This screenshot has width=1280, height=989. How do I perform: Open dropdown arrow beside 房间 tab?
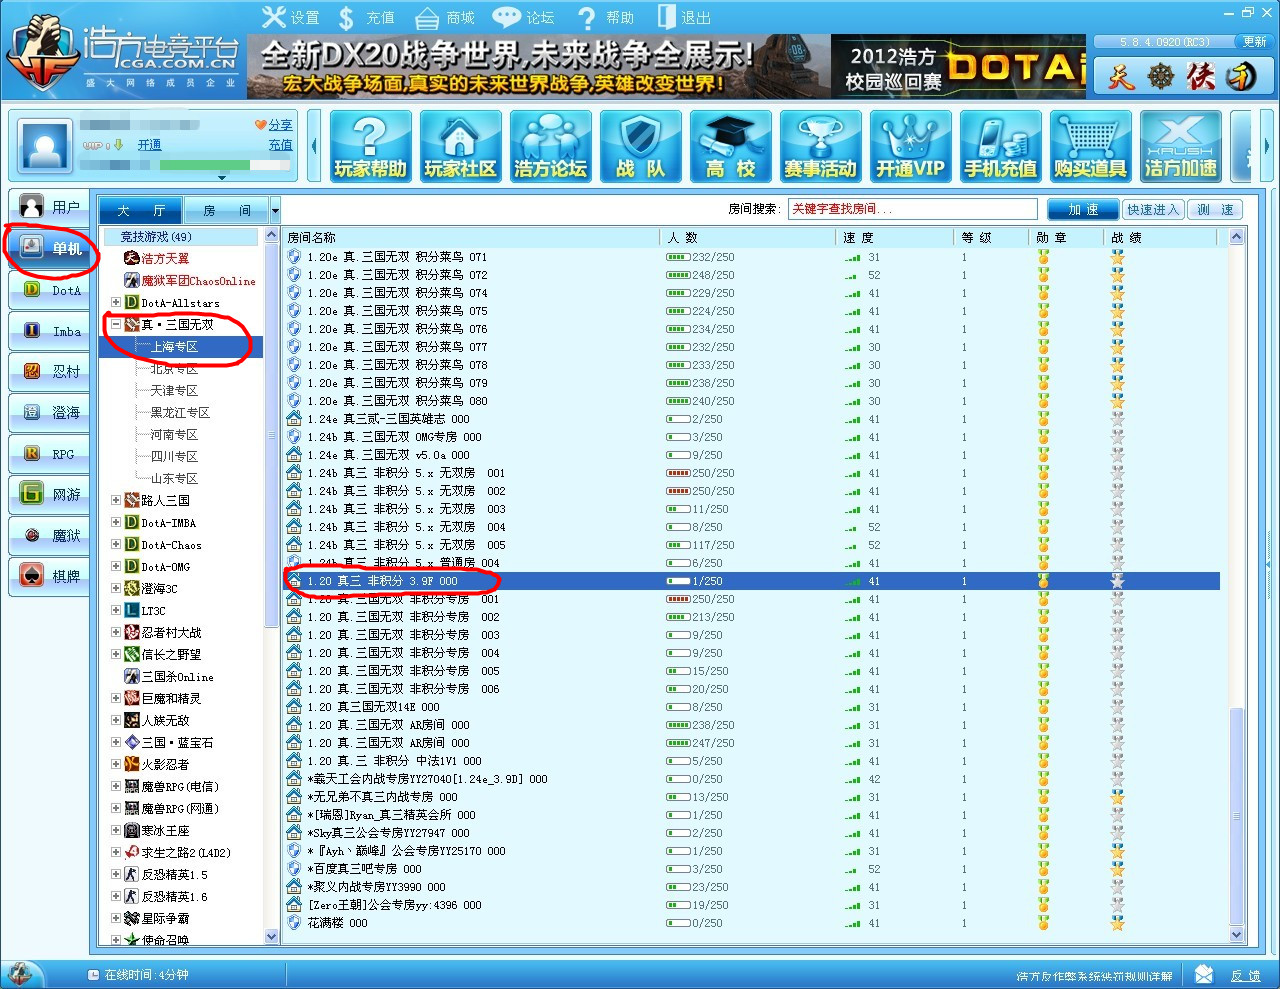[275, 210]
